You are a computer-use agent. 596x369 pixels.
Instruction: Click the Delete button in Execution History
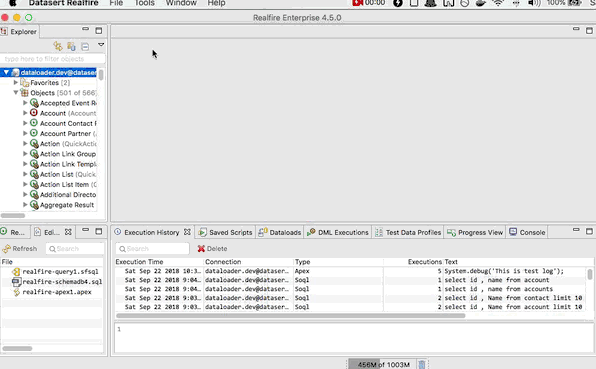pyautogui.click(x=212, y=249)
